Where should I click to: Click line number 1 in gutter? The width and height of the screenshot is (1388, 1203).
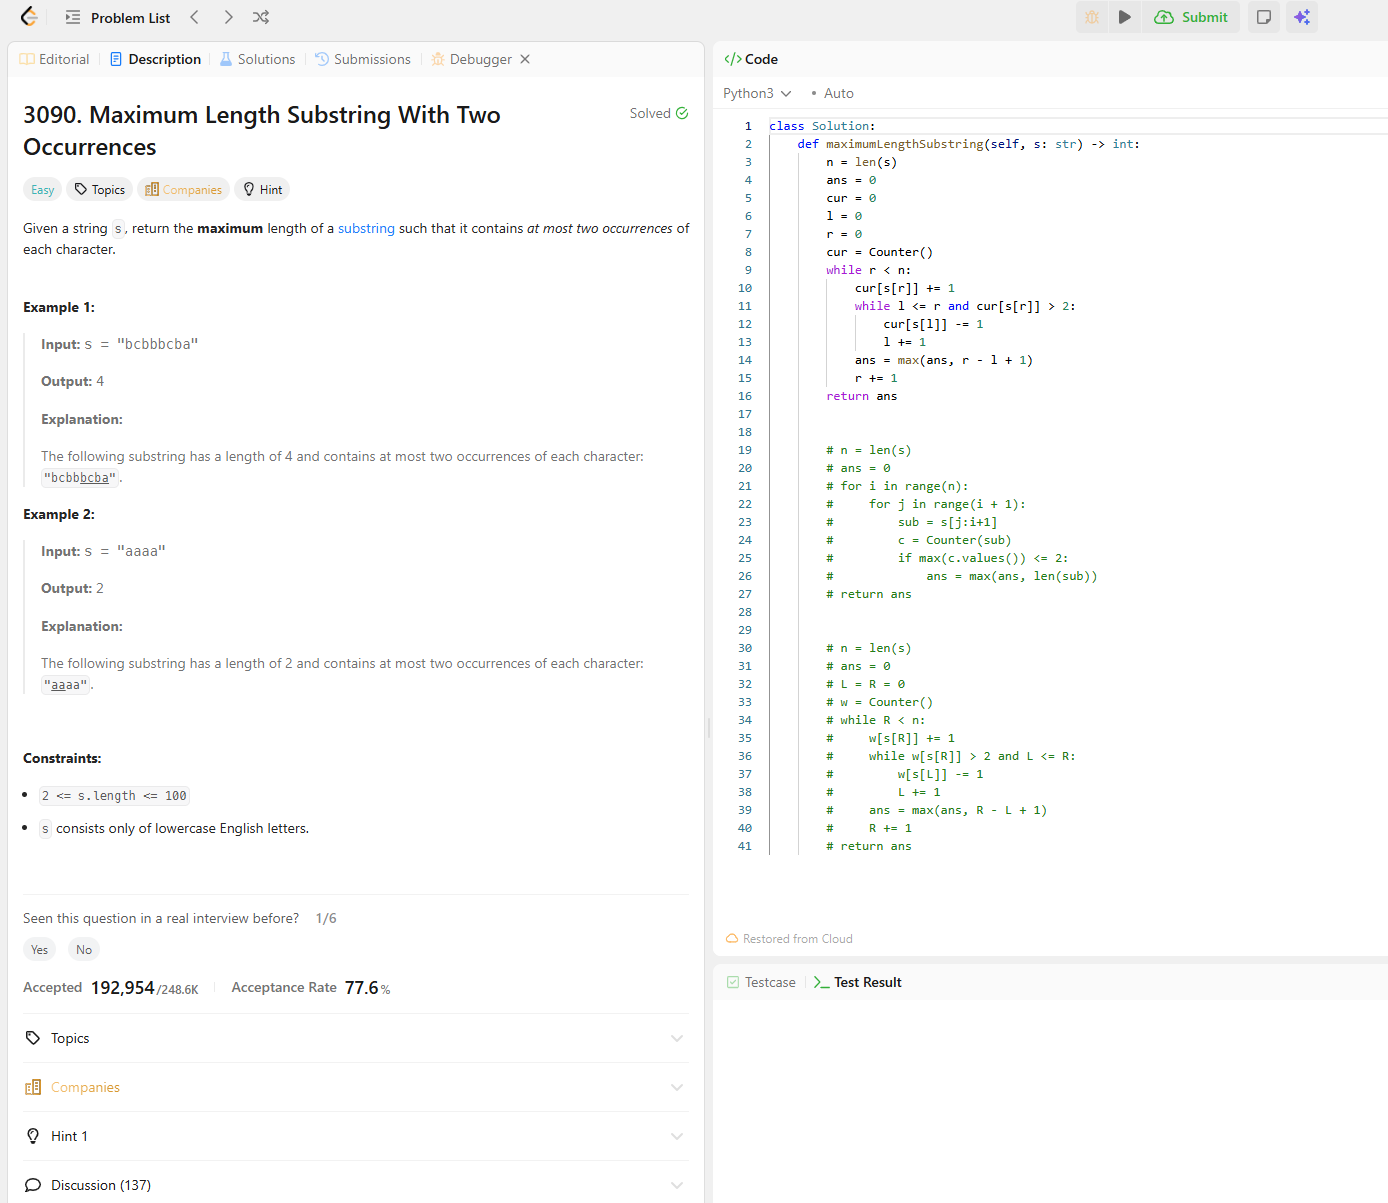tap(747, 126)
